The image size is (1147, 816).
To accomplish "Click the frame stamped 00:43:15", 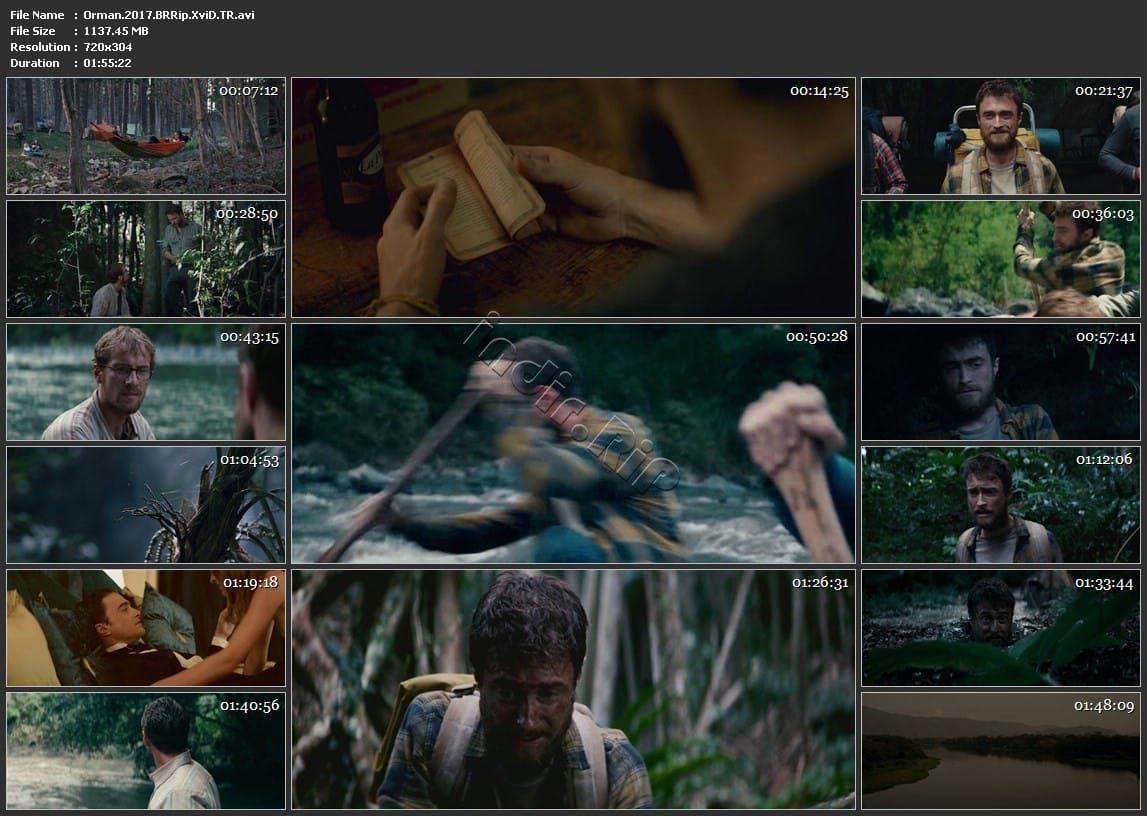I will 146,382.
